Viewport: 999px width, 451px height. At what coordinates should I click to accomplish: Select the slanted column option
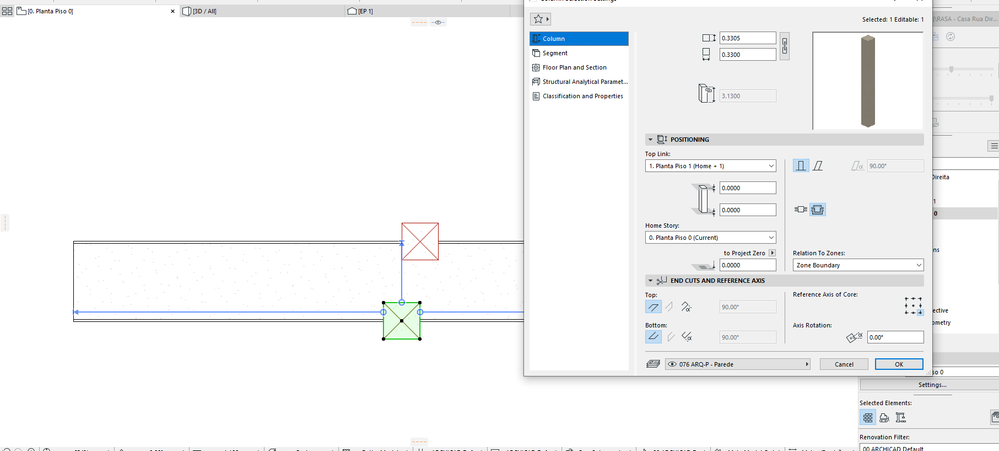click(x=818, y=166)
